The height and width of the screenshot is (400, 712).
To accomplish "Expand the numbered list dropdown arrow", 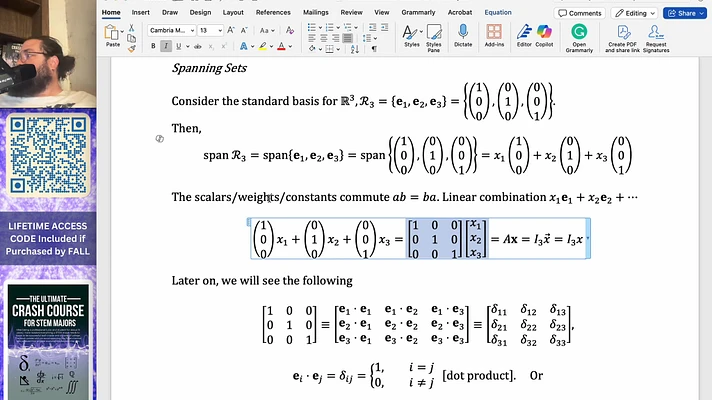I will pos(338,28).
